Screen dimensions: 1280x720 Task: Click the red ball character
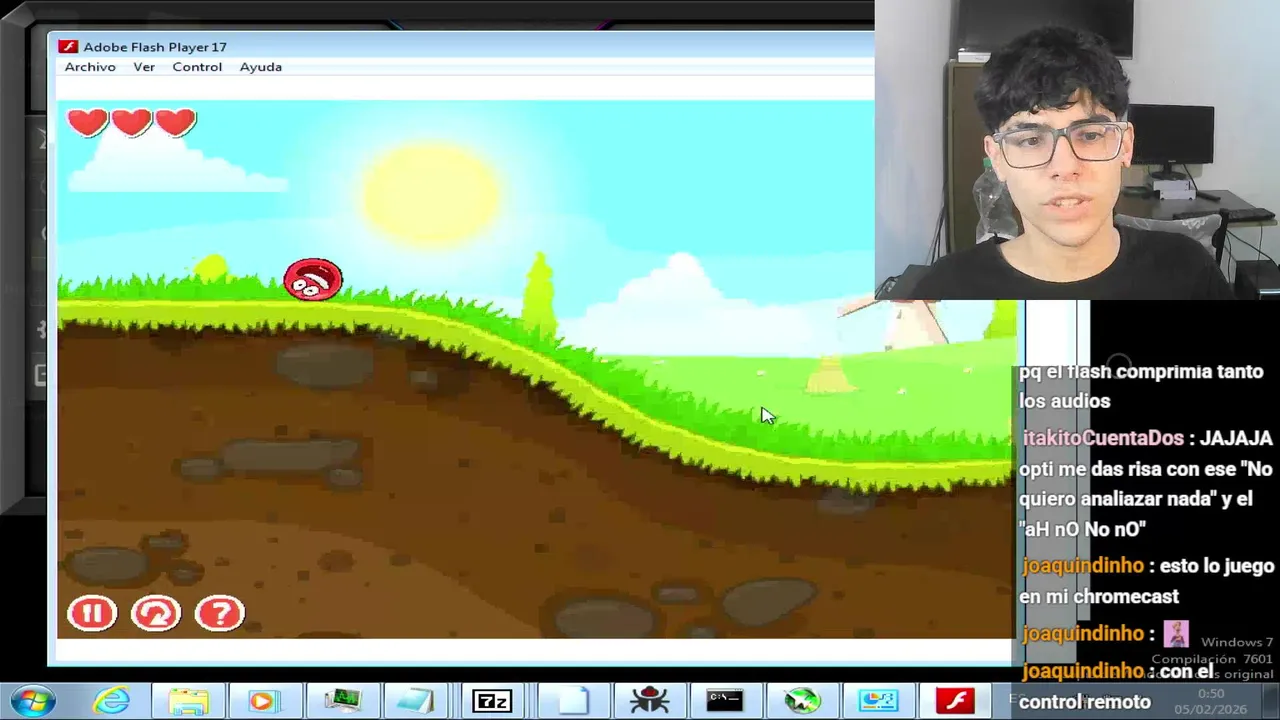[x=313, y=279]
